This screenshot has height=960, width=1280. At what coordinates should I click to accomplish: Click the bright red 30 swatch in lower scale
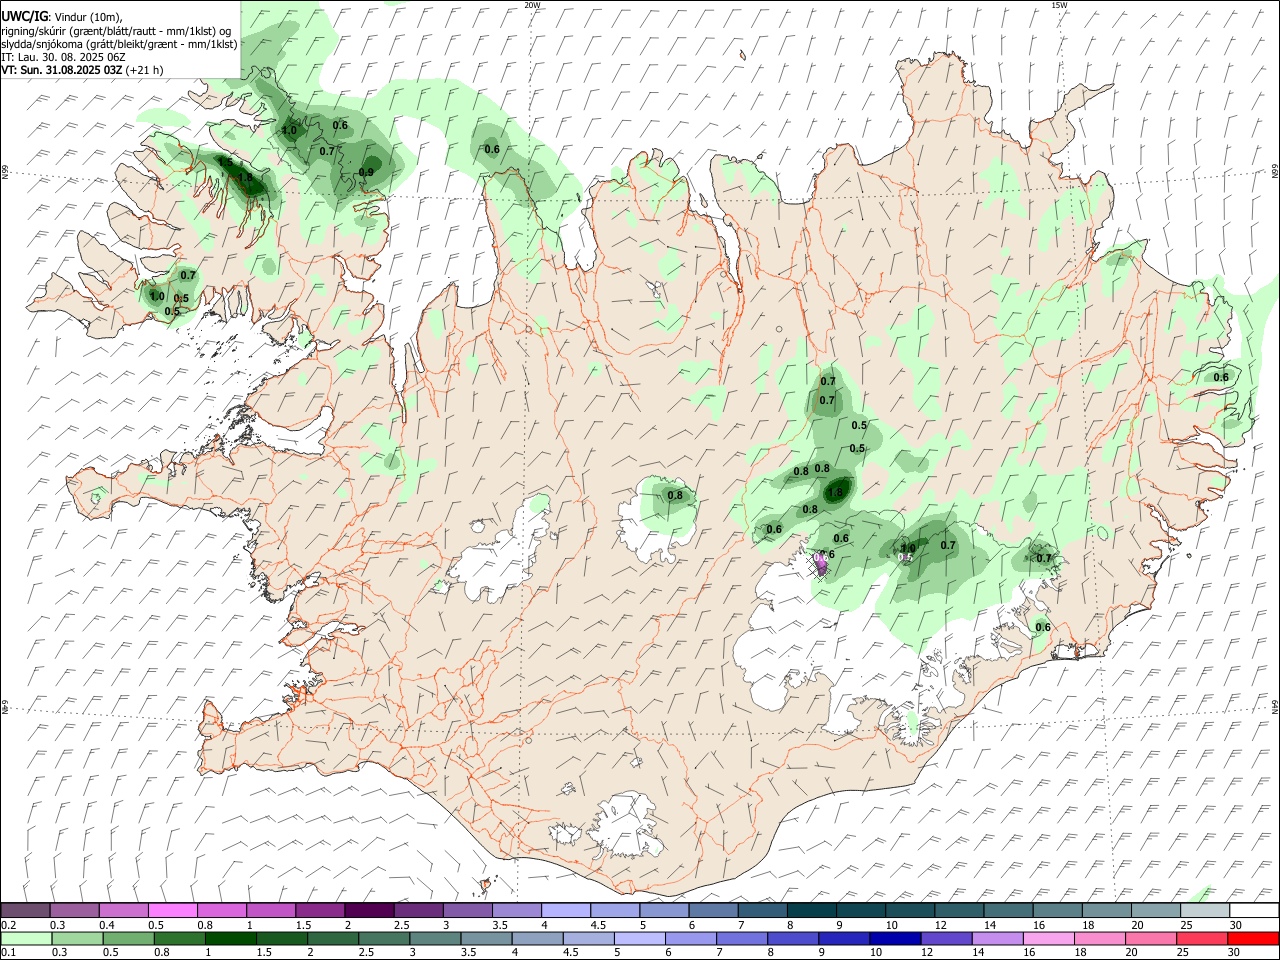(1252, 939)
